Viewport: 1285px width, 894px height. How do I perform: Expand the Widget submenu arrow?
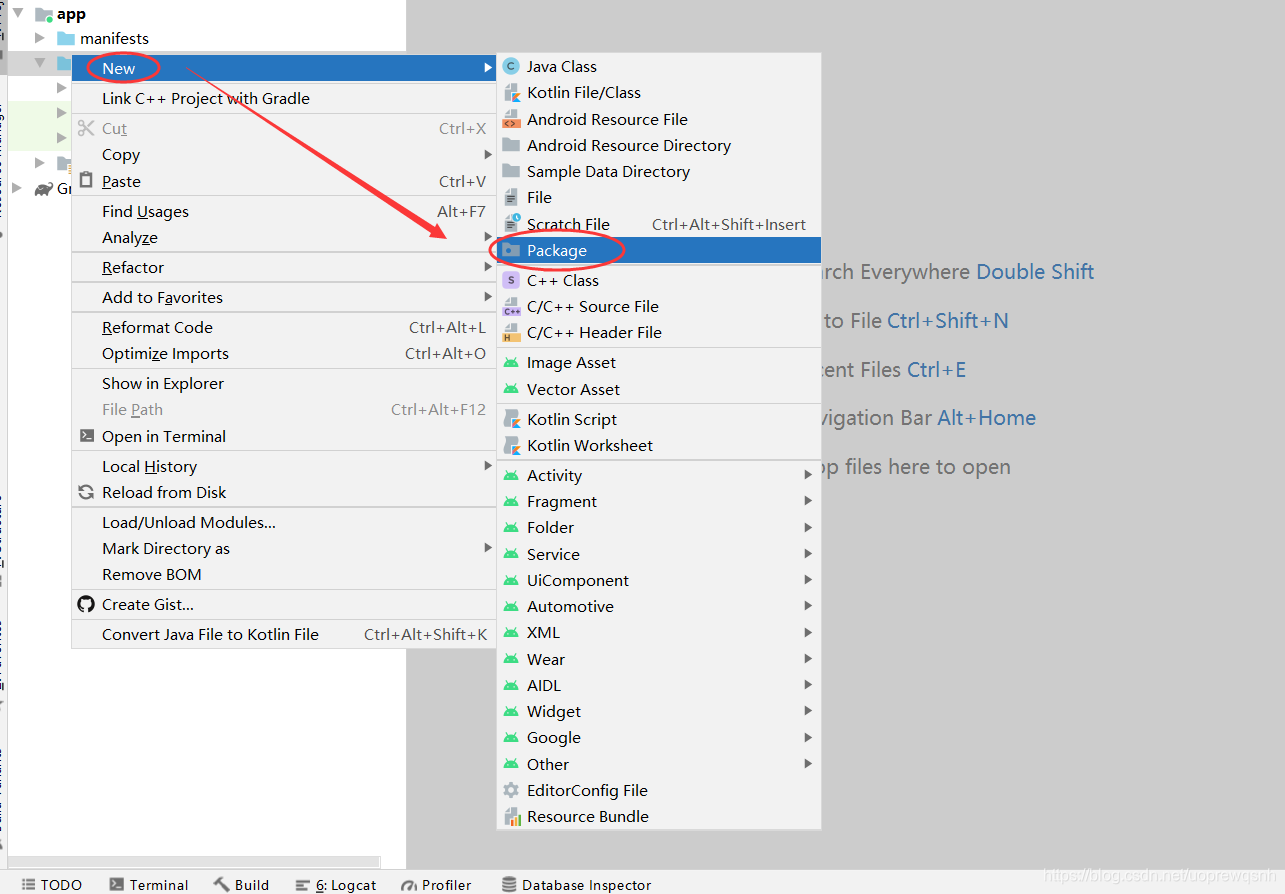[808, 712]
